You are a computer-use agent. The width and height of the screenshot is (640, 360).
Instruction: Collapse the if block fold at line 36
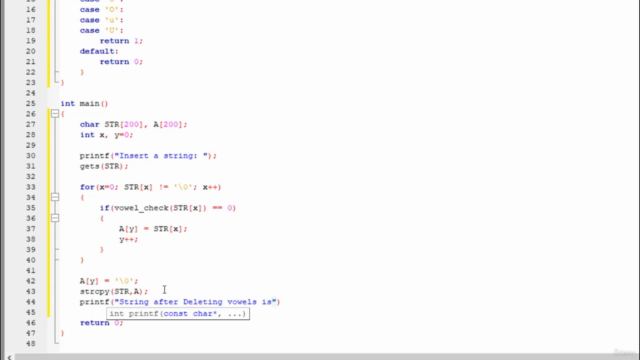[x=55, y=218]
